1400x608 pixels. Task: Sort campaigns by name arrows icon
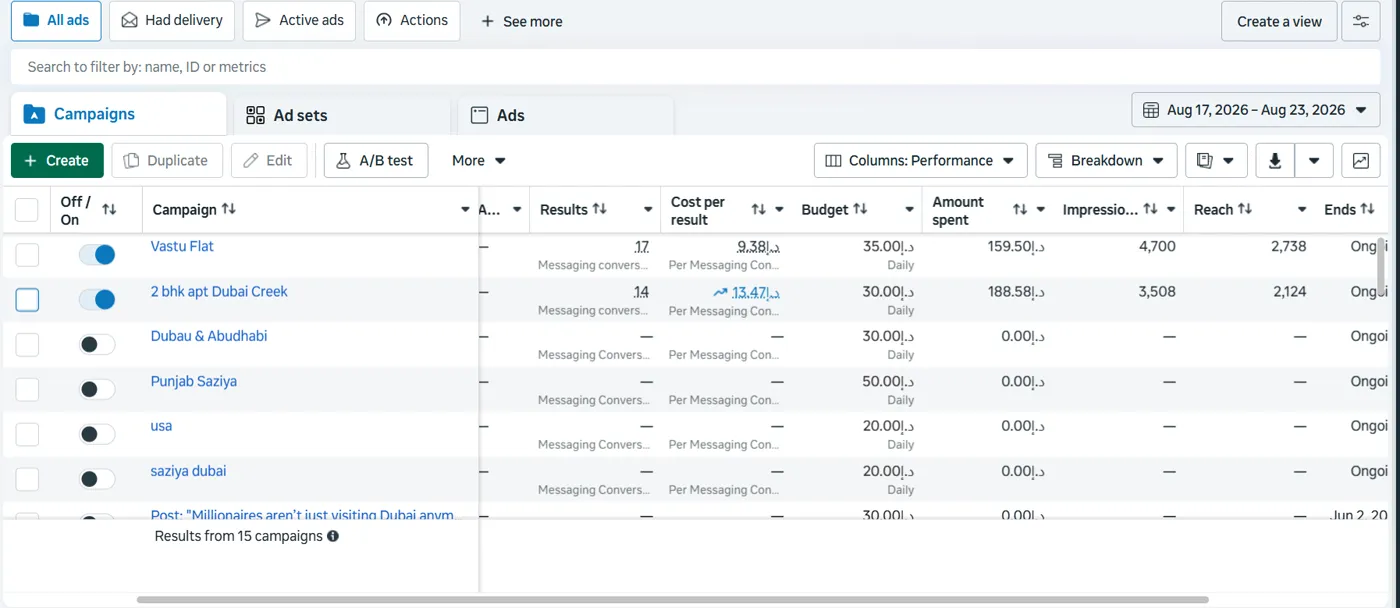point(229,209)
